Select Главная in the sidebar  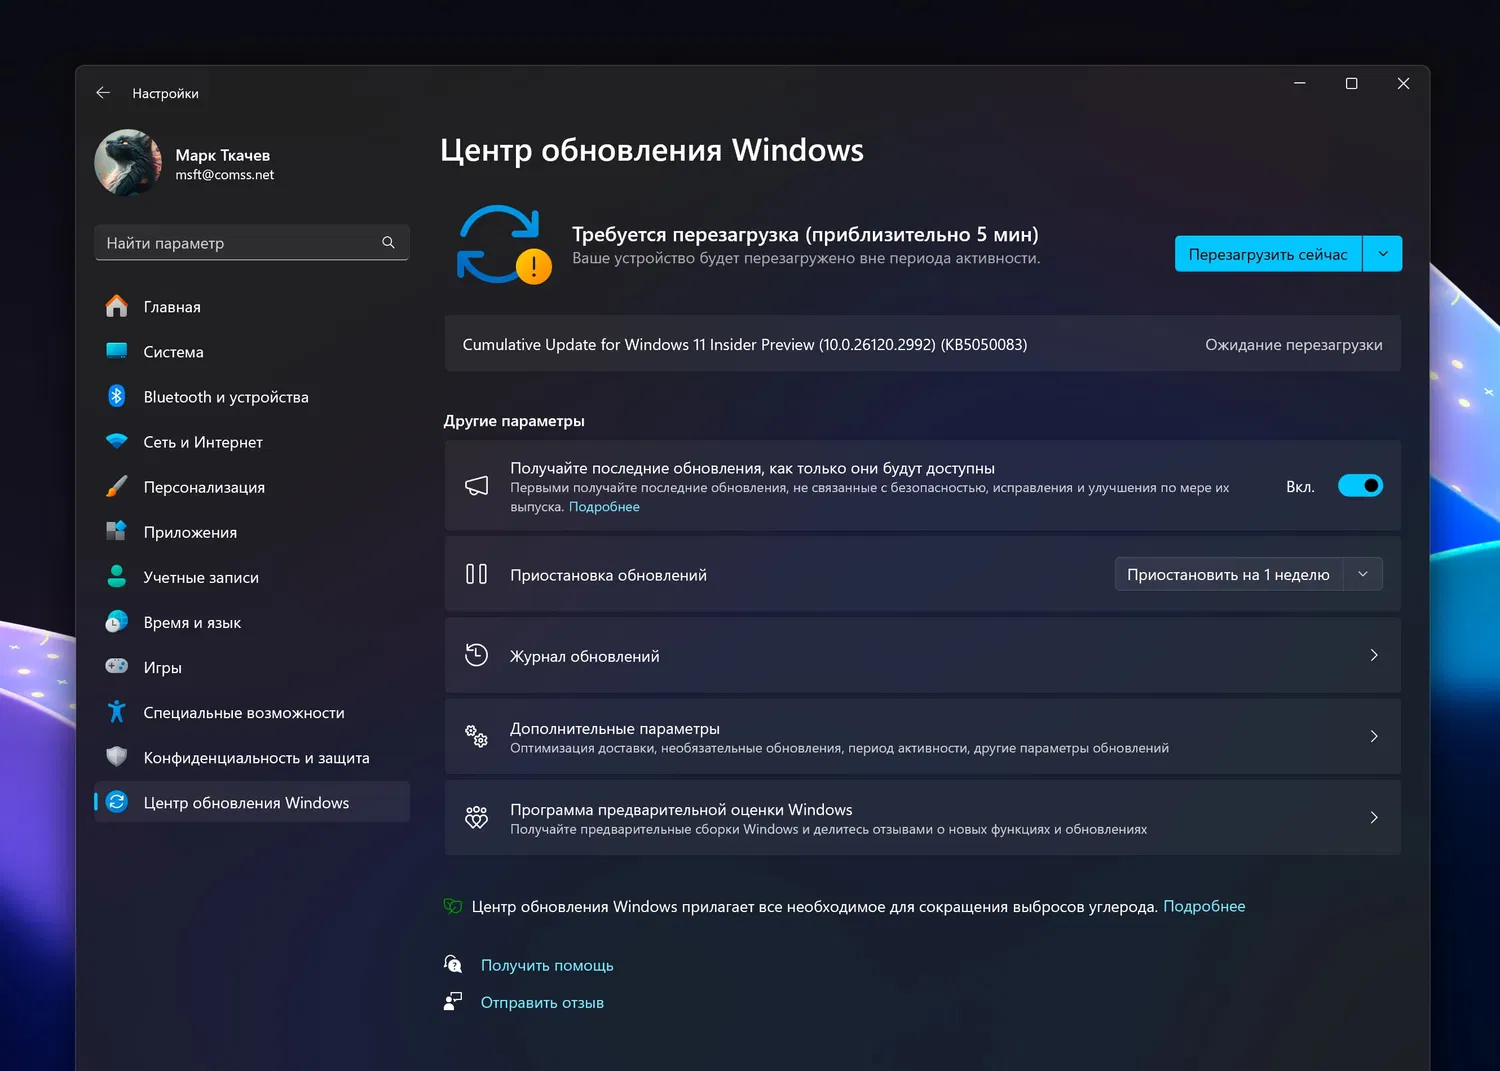(x=172, y=307)
